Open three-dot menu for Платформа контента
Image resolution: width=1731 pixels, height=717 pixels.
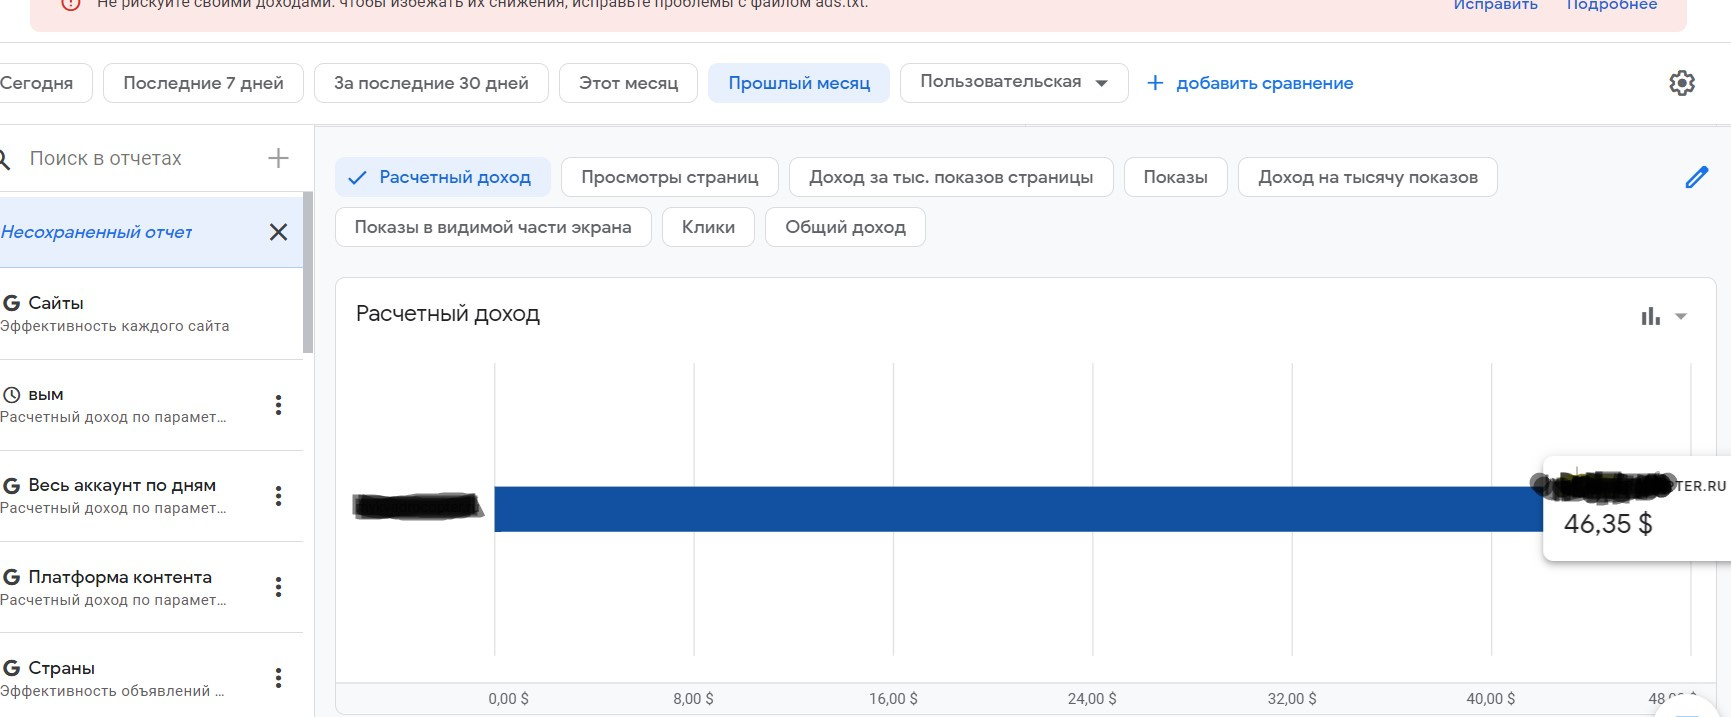[x=278, y=587]
